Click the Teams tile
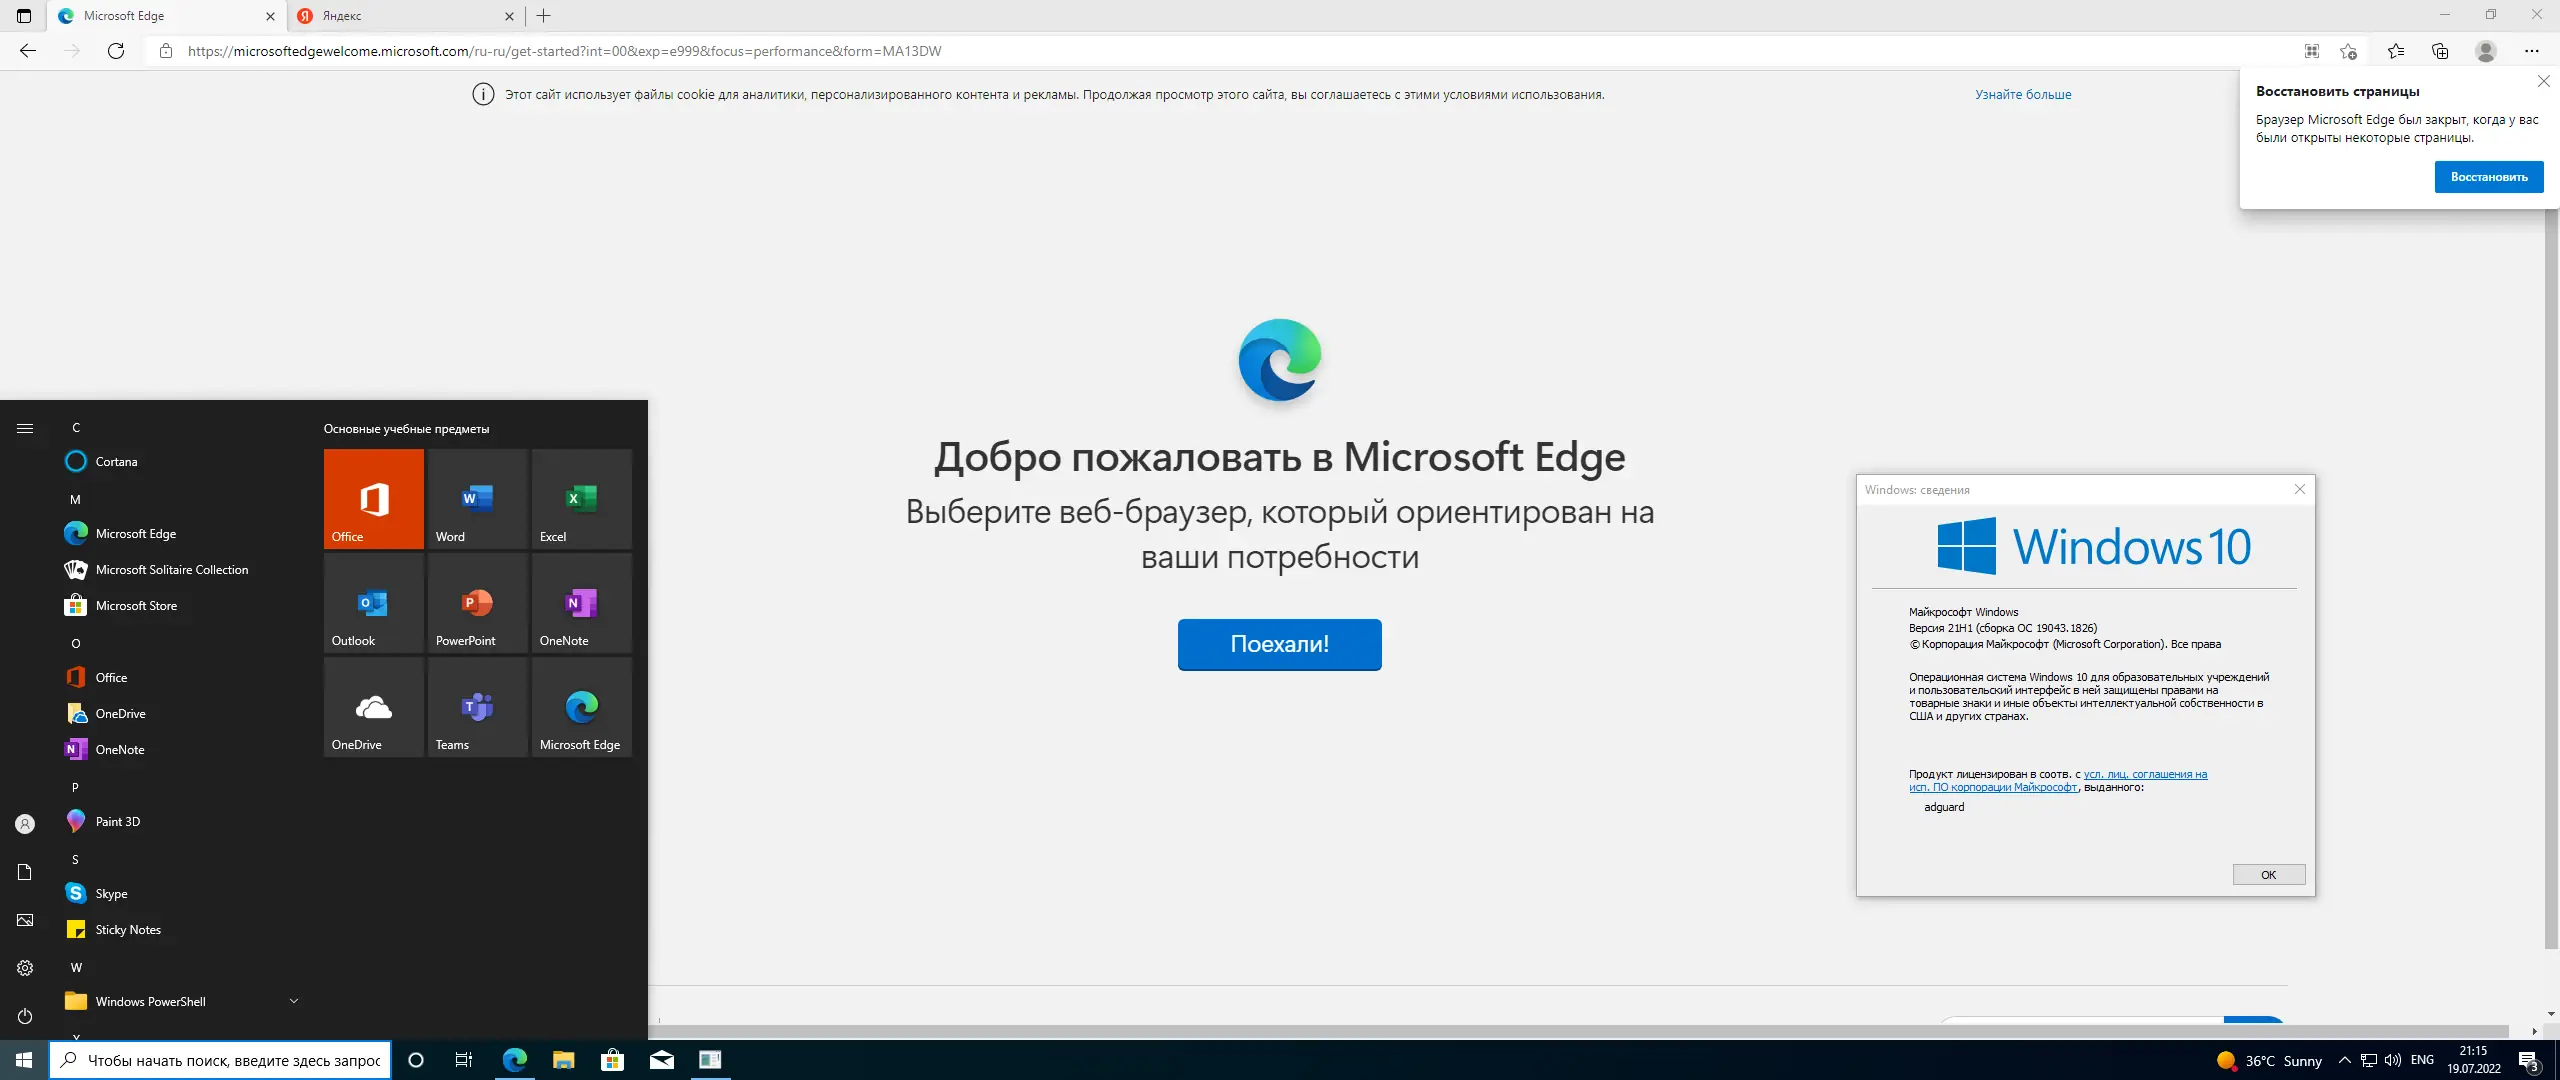The image size is (2560, 1080). [x=477, y=707]
